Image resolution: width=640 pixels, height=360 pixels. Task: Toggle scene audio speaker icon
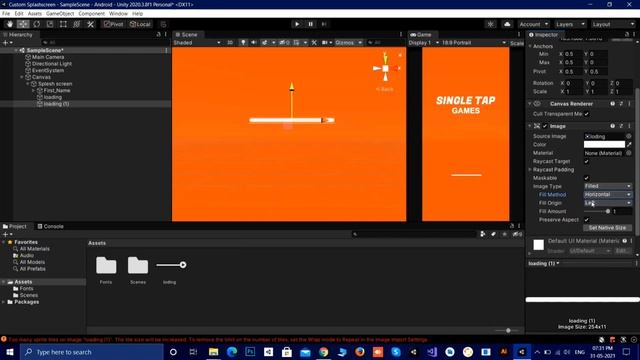(253, 42)
